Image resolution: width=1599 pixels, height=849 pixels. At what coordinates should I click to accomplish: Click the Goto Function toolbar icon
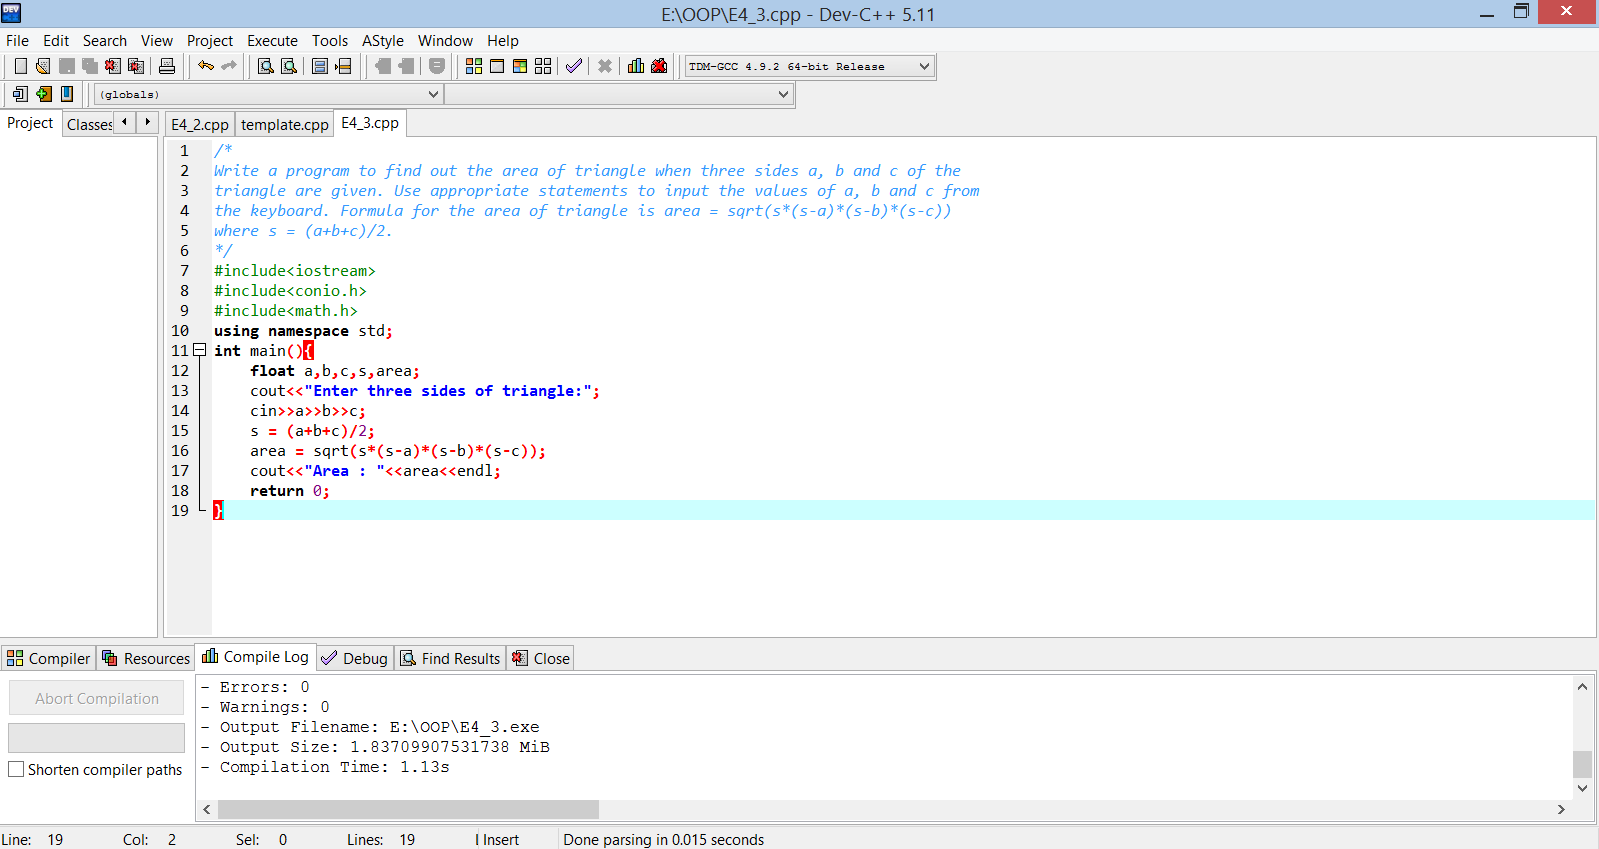[320, 66]
